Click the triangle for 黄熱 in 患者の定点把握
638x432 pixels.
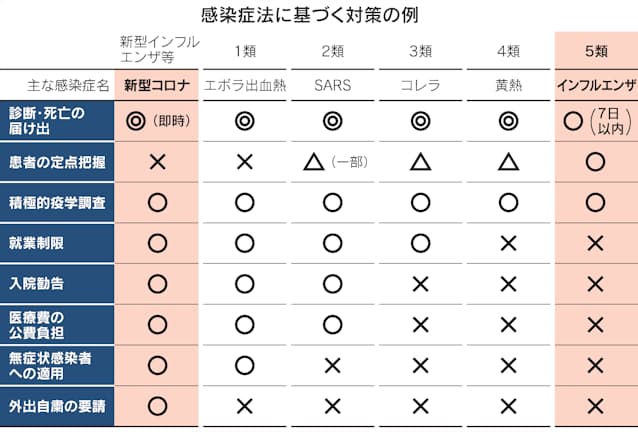508,162
